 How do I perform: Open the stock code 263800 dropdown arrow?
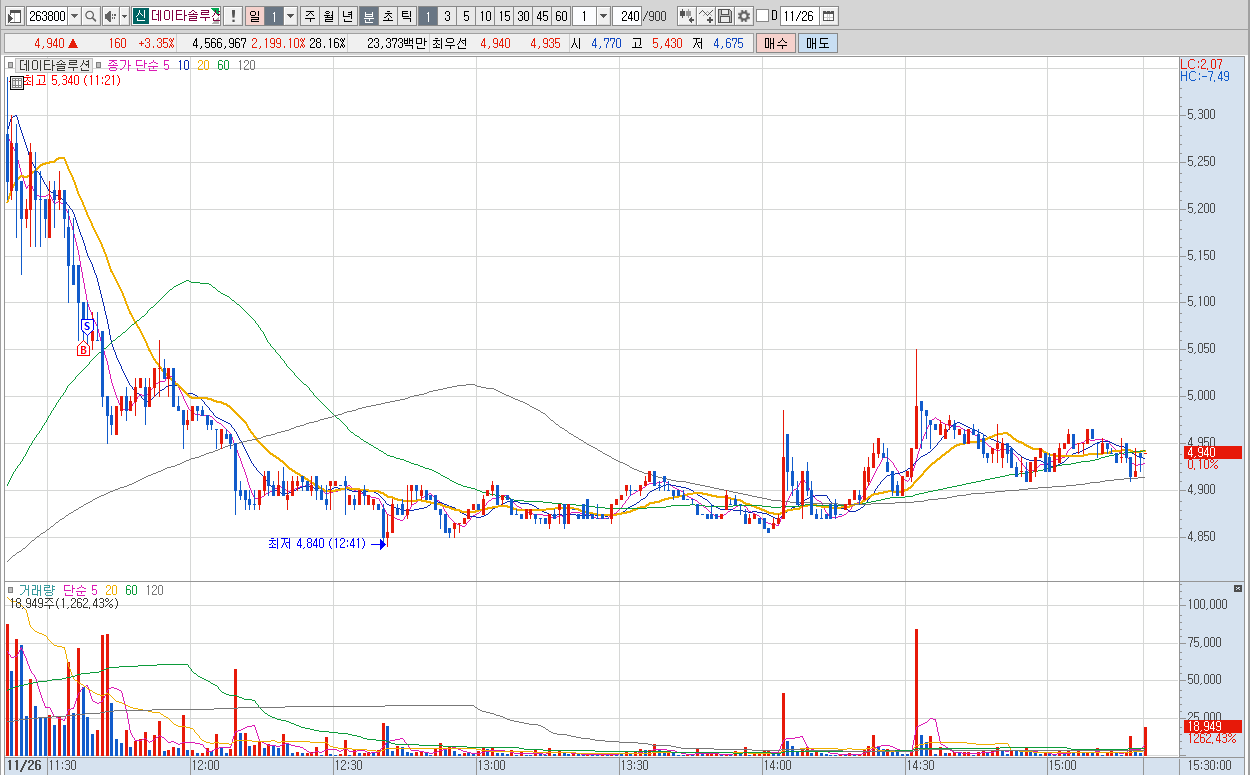pos(73,16)
